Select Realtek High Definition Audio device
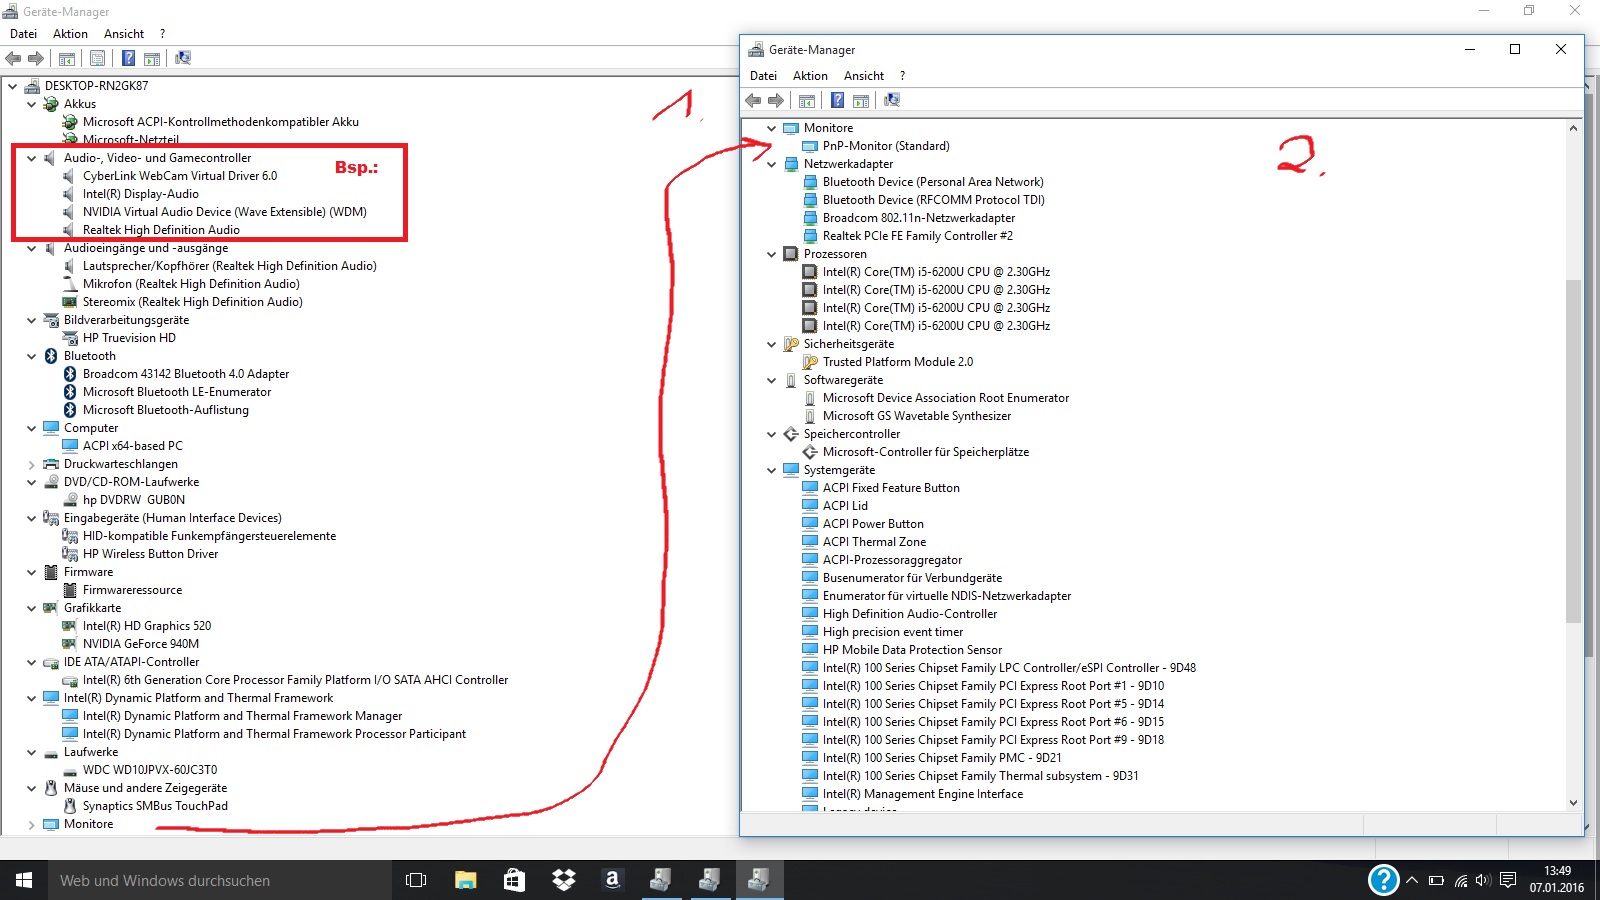 161,230
